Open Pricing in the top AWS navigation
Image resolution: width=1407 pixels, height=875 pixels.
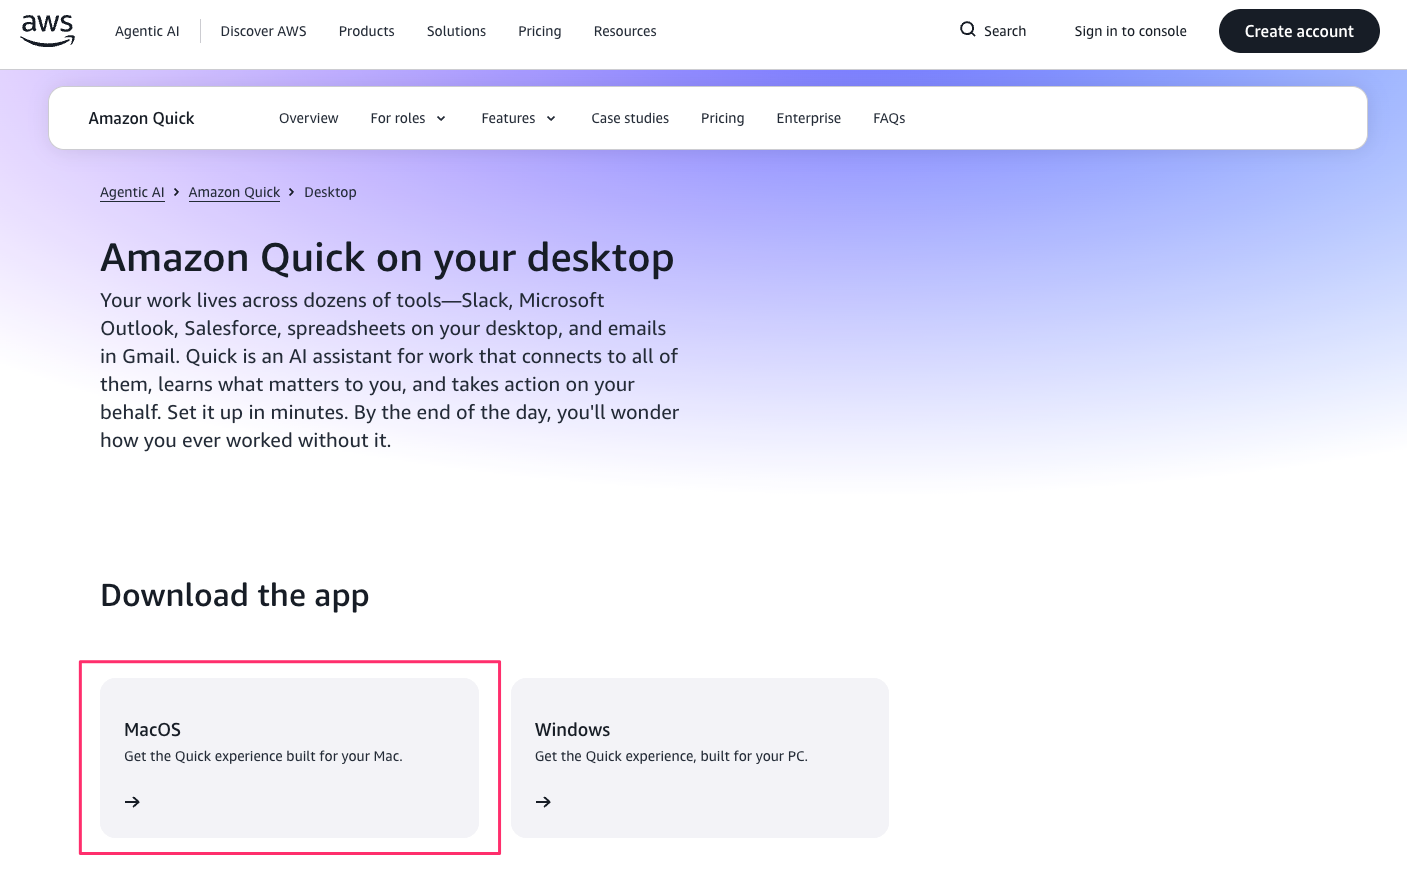point(540,31)
